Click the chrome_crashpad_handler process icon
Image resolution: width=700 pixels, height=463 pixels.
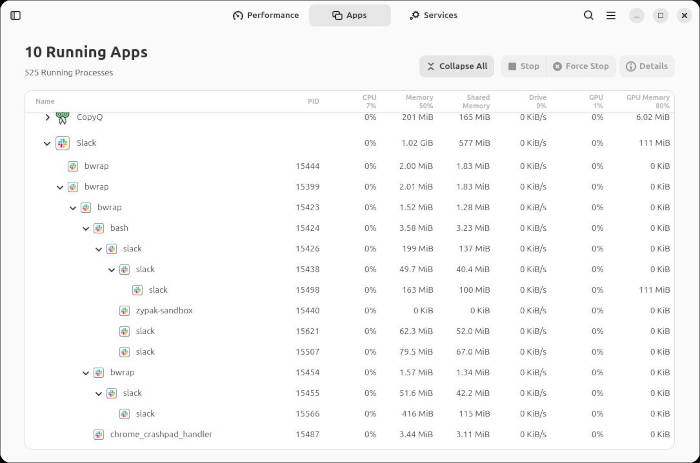[x=98, y=435]
